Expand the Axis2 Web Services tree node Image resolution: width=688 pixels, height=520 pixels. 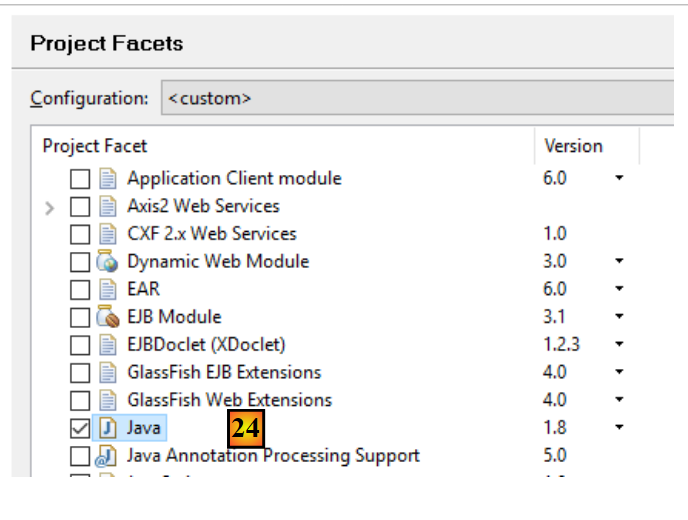pyautogui.click(x=51, y=207)
